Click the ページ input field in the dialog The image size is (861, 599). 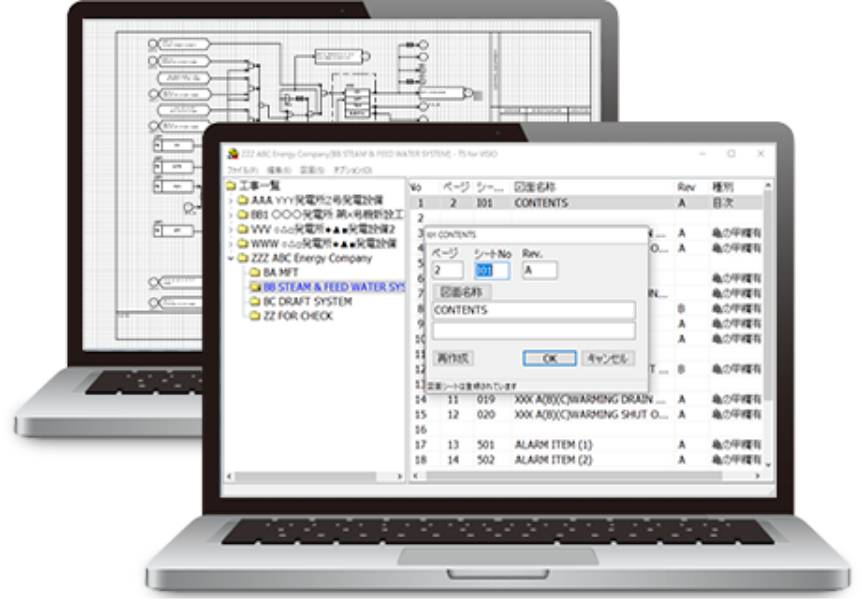[447, 270]
